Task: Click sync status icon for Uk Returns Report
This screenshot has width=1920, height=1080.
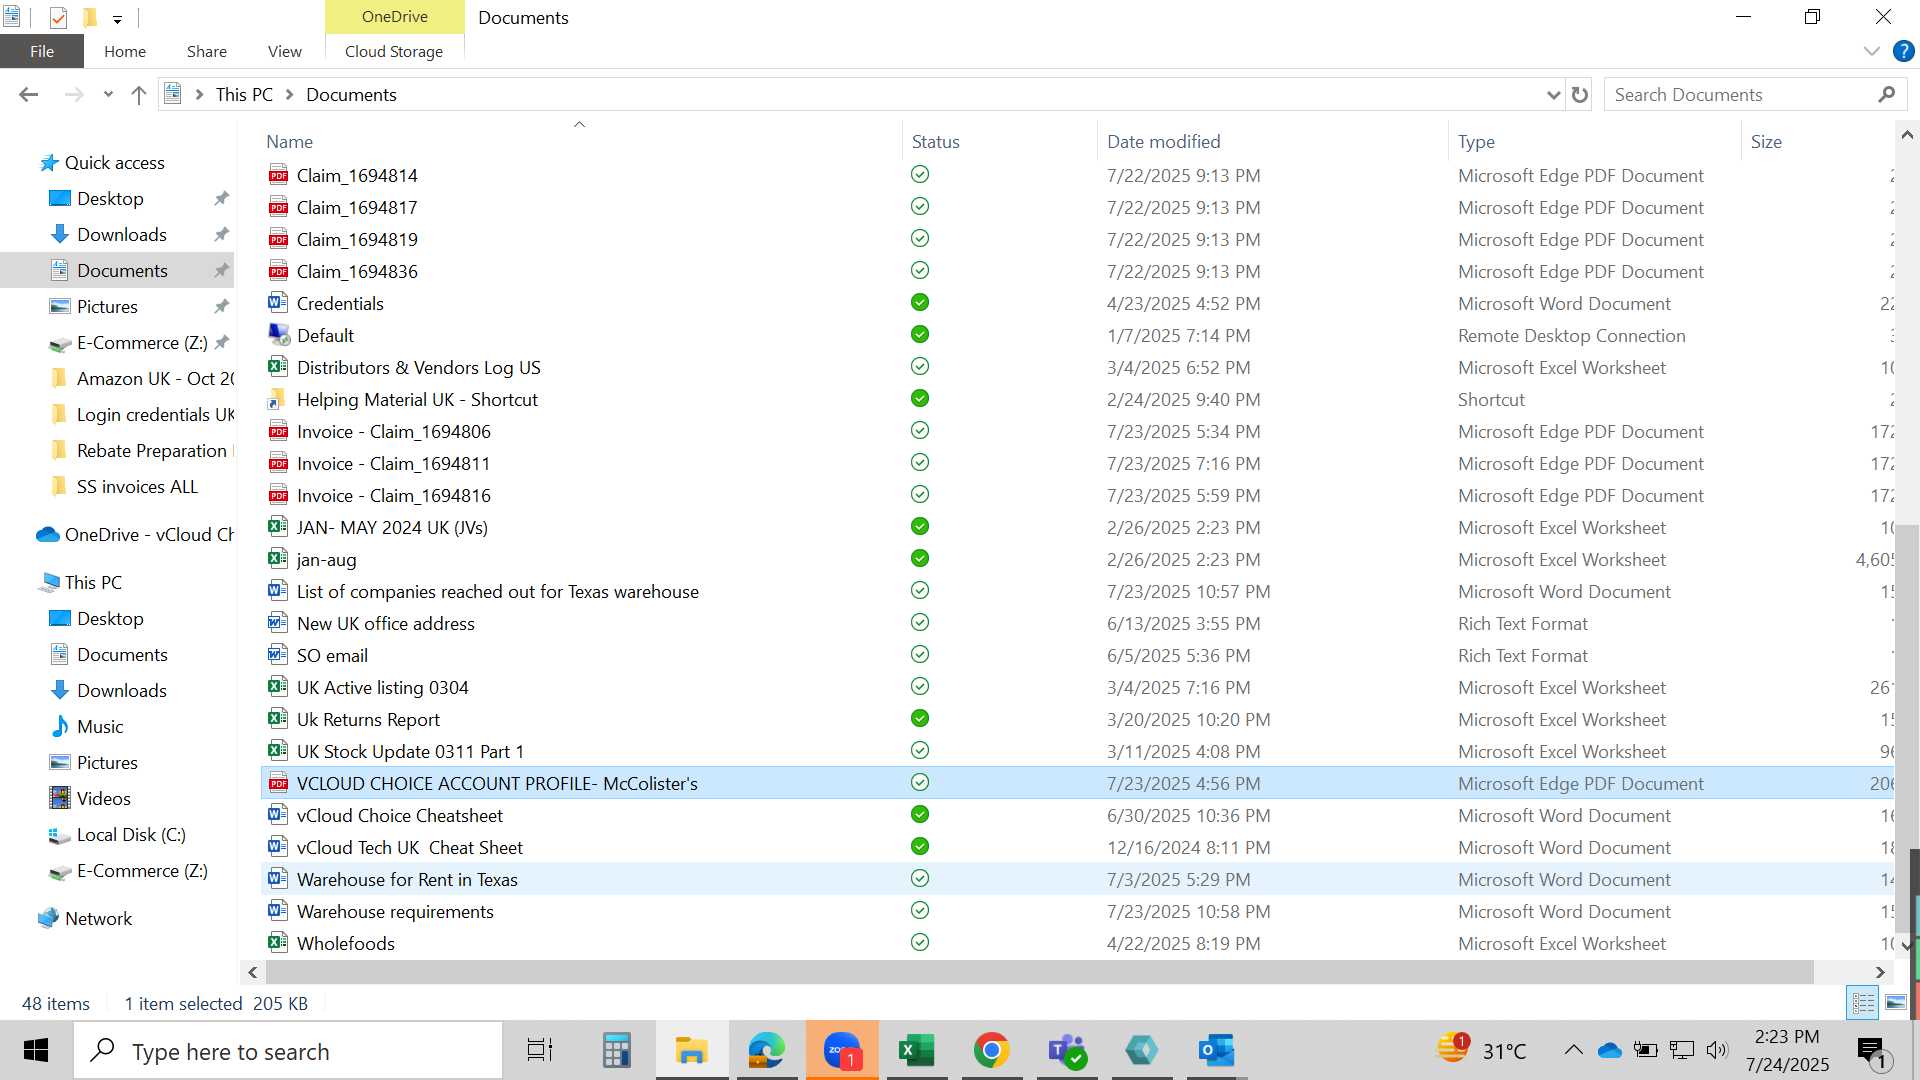Action: [x=920, y=718]
